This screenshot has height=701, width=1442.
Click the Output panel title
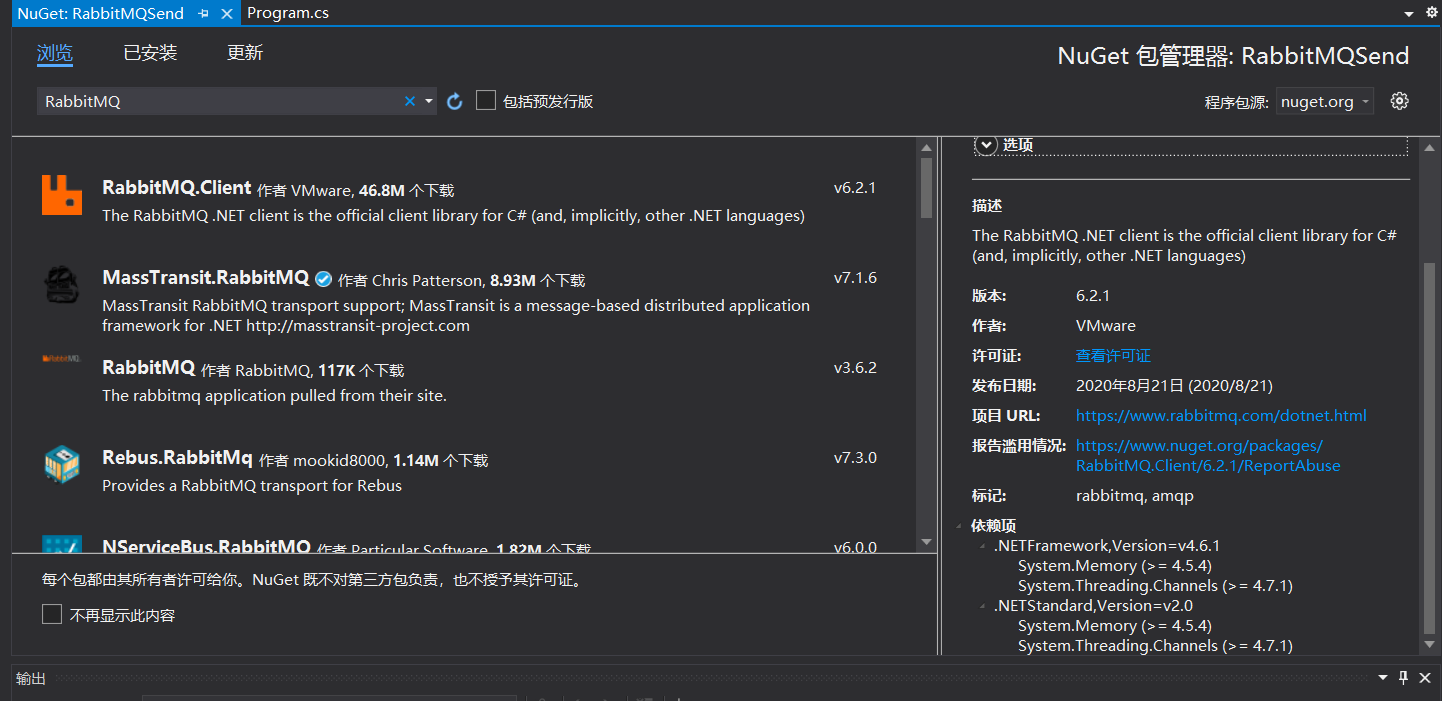[31, 678]
